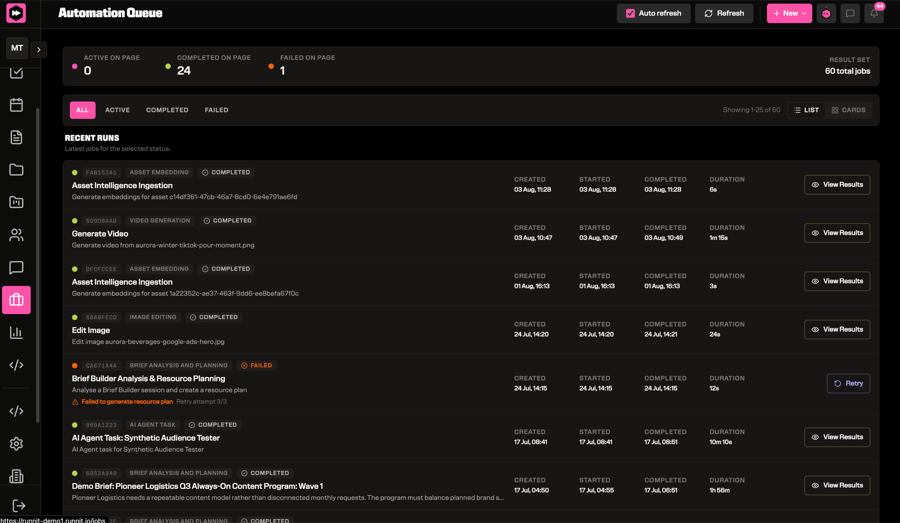
Task: Select the ALL filter tab
Action: (83, 110)
